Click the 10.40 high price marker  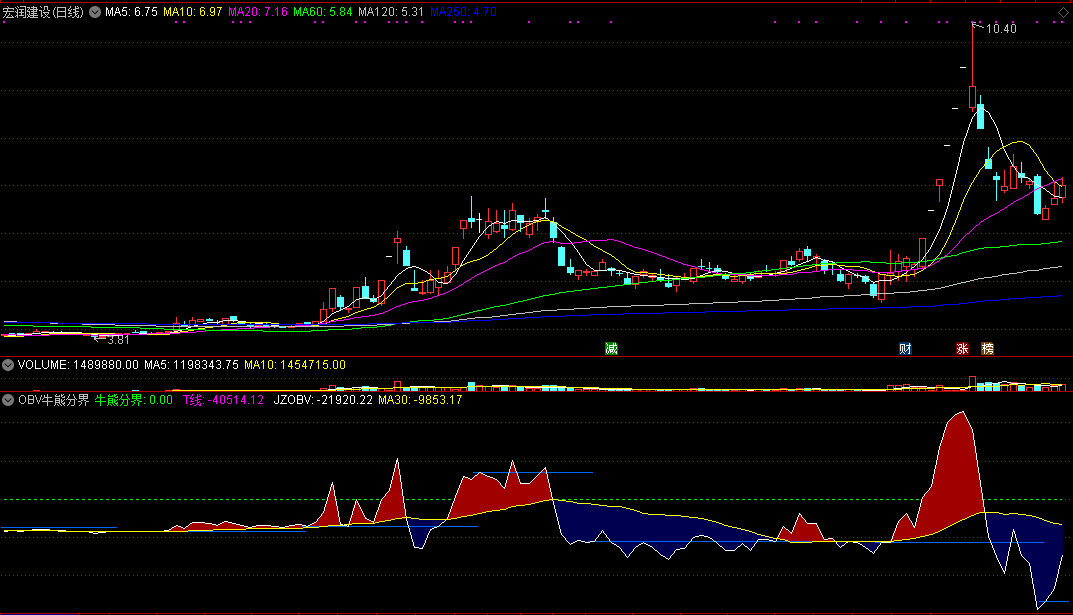point(1001,29)
